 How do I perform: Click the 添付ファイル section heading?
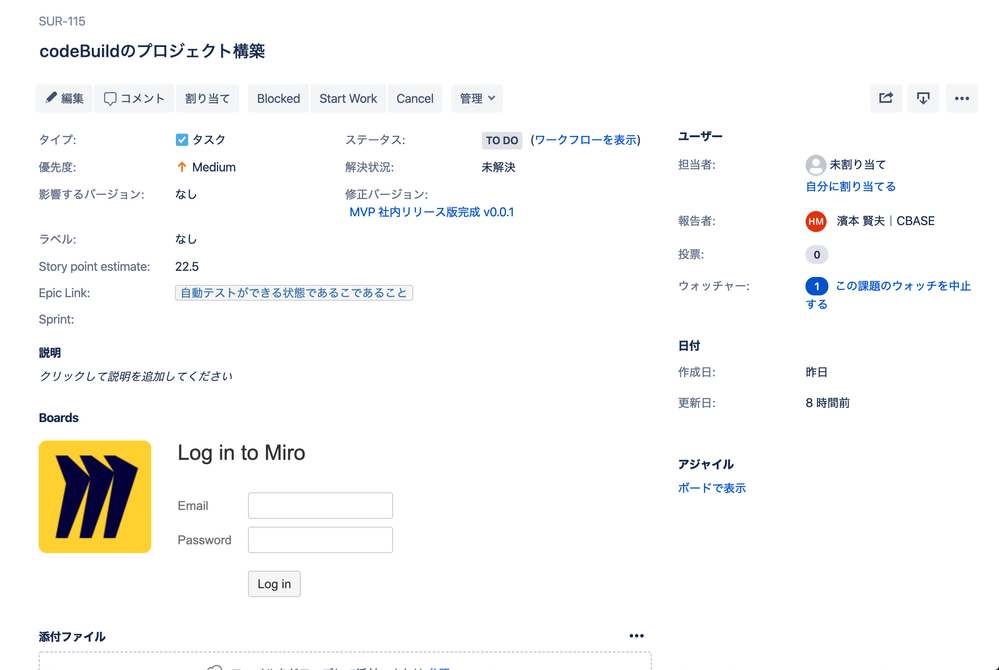[72, 636]
